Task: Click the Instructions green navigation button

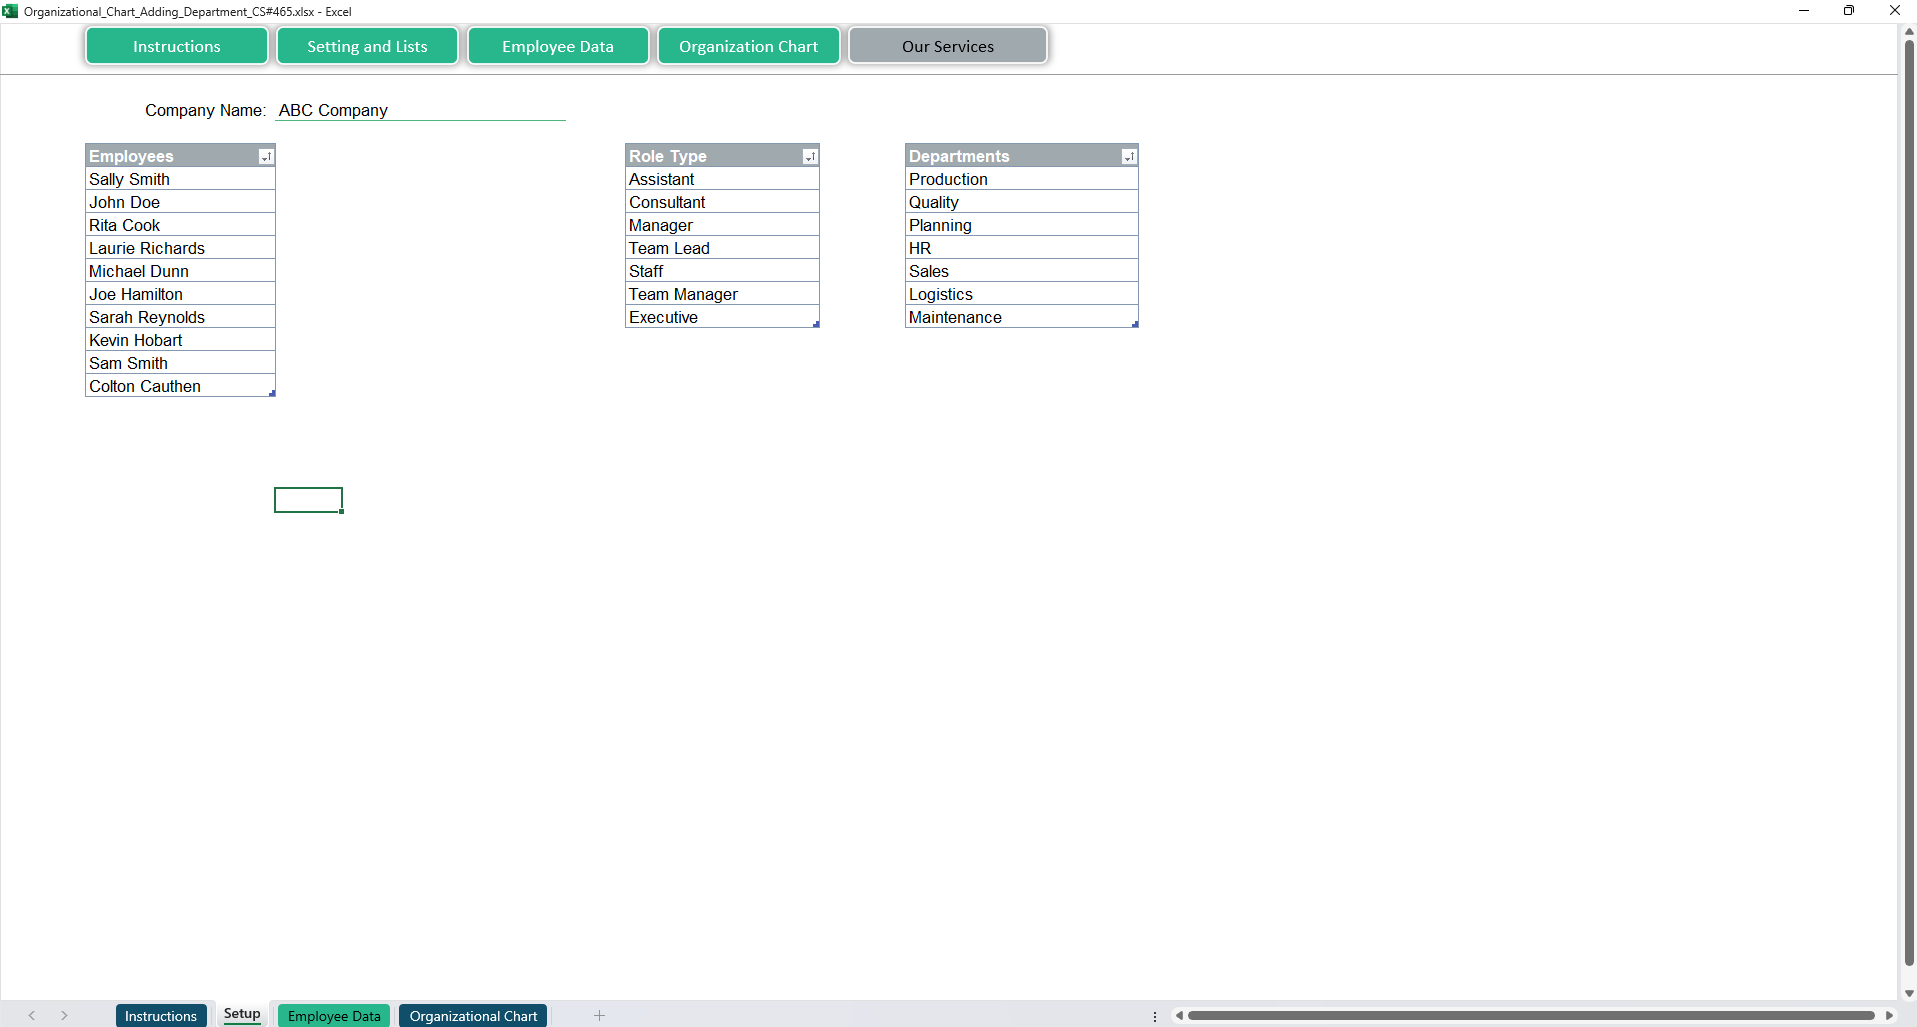Action: [x=177, y=46]
